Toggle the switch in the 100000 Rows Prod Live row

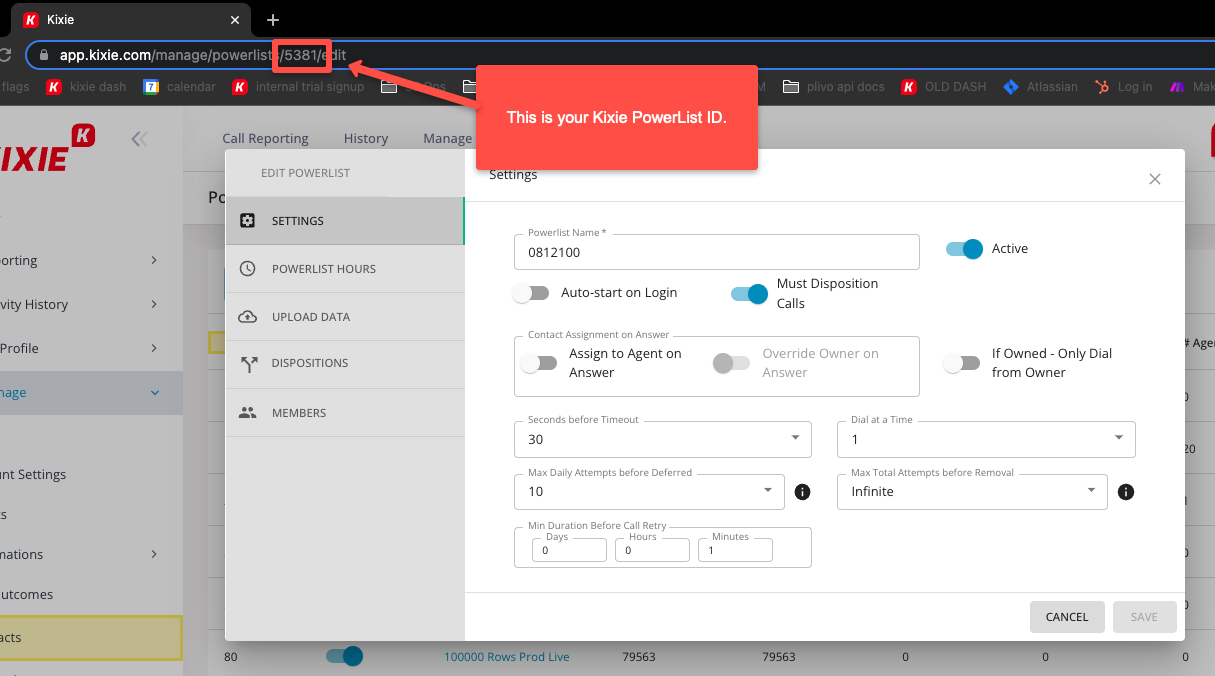(x=344, y=656)
